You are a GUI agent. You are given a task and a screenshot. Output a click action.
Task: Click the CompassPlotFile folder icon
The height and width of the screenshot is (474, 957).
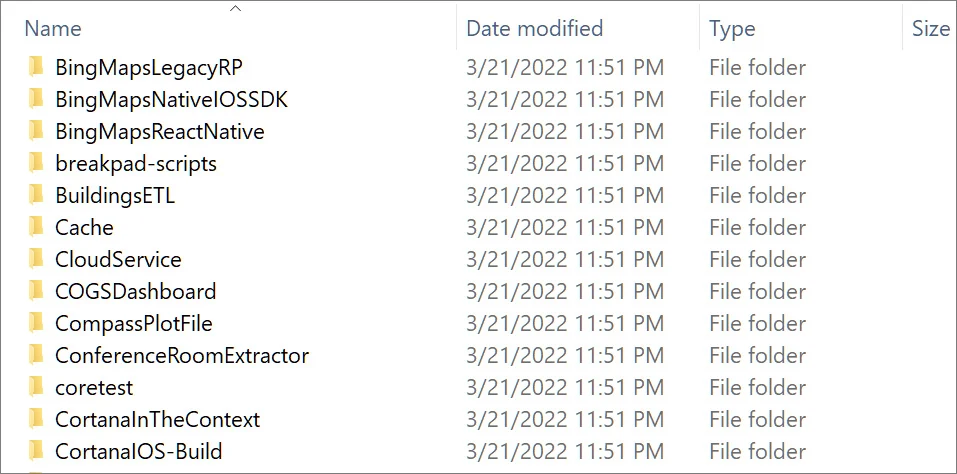click(37, 324)
